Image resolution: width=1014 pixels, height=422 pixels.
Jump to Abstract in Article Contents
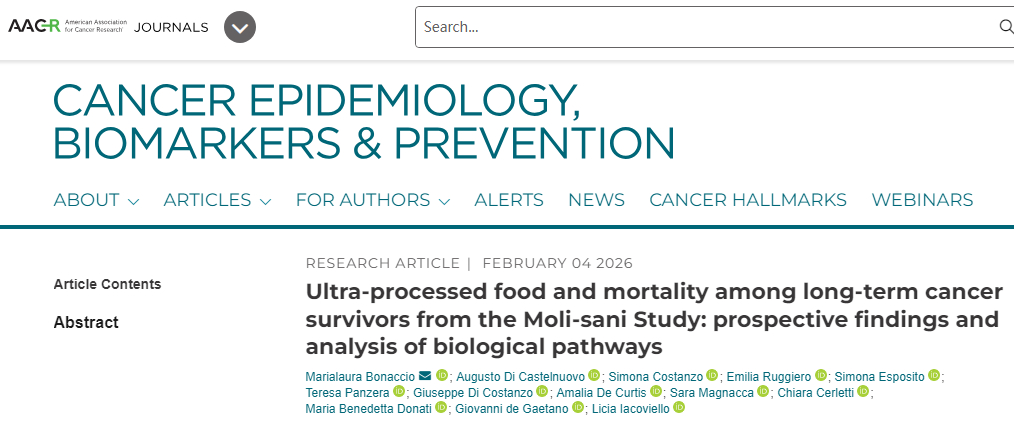click(86, 322)
